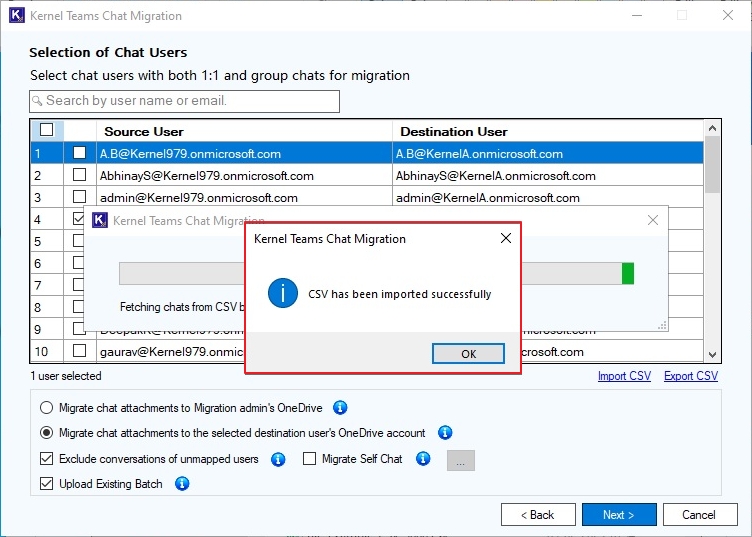
Task: Select source cell A.B@Kernel979.onmicrosoft.com
Action: (x=245, y=153)
